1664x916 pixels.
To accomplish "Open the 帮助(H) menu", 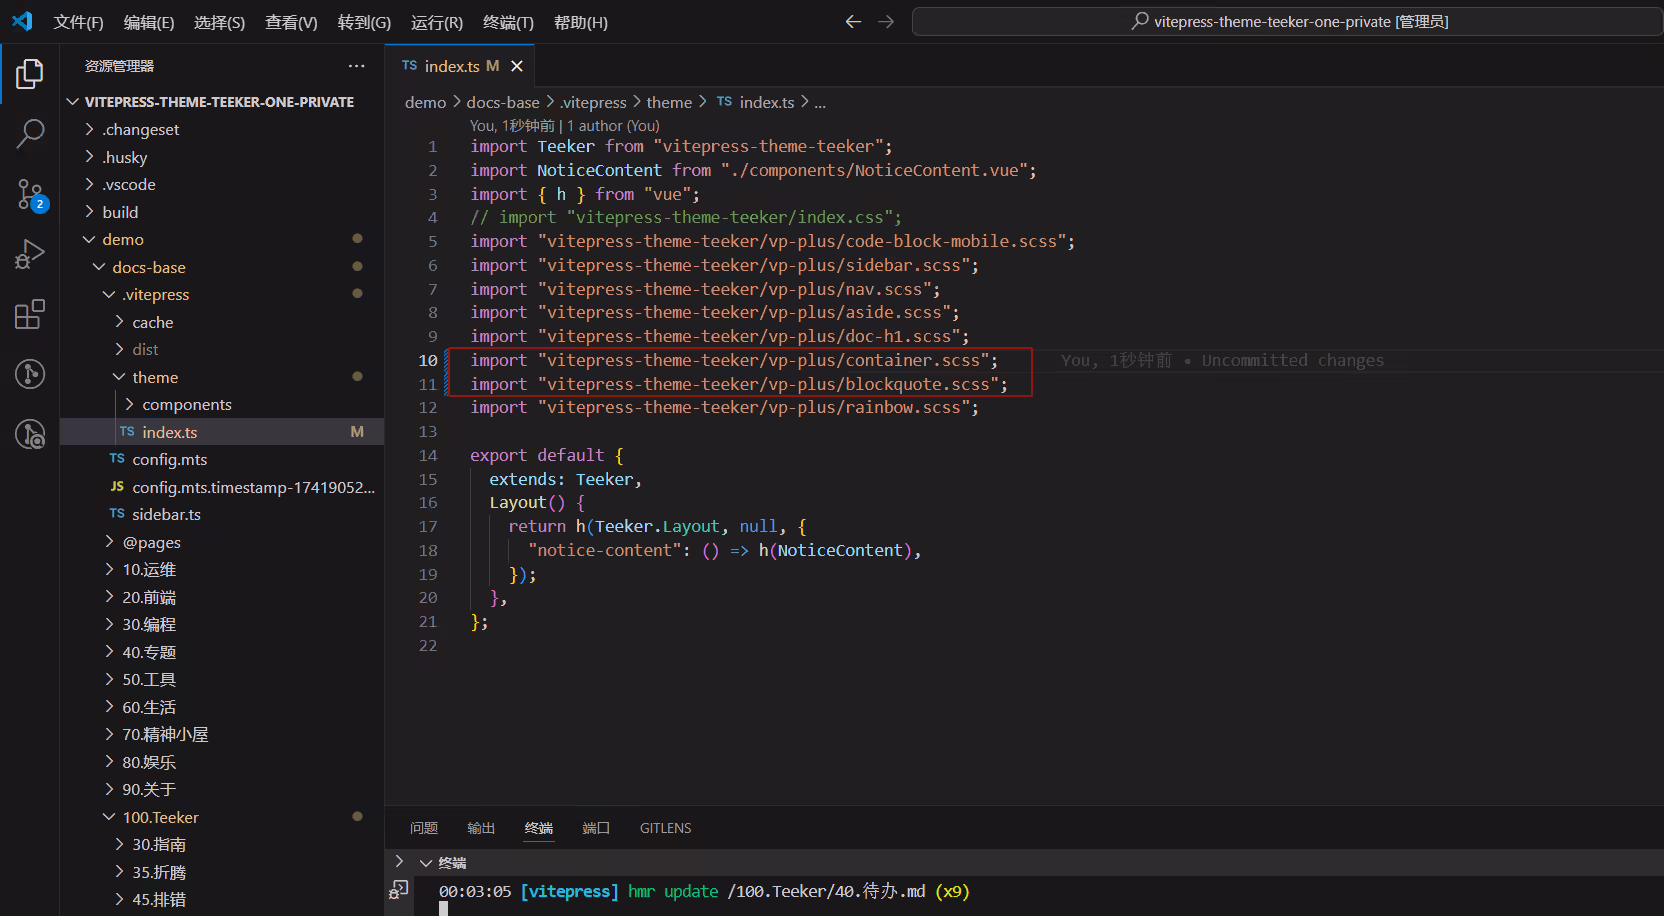I will (x=581, y=22).
